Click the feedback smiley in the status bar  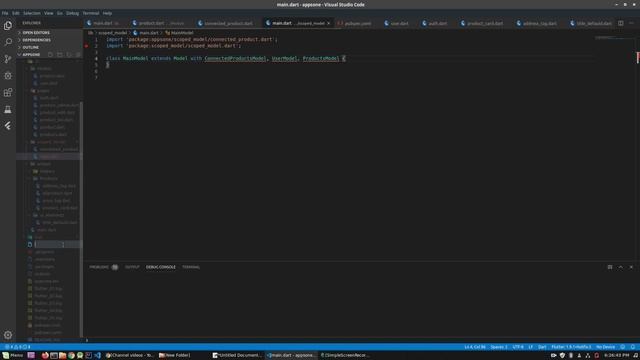click(622, 347)
